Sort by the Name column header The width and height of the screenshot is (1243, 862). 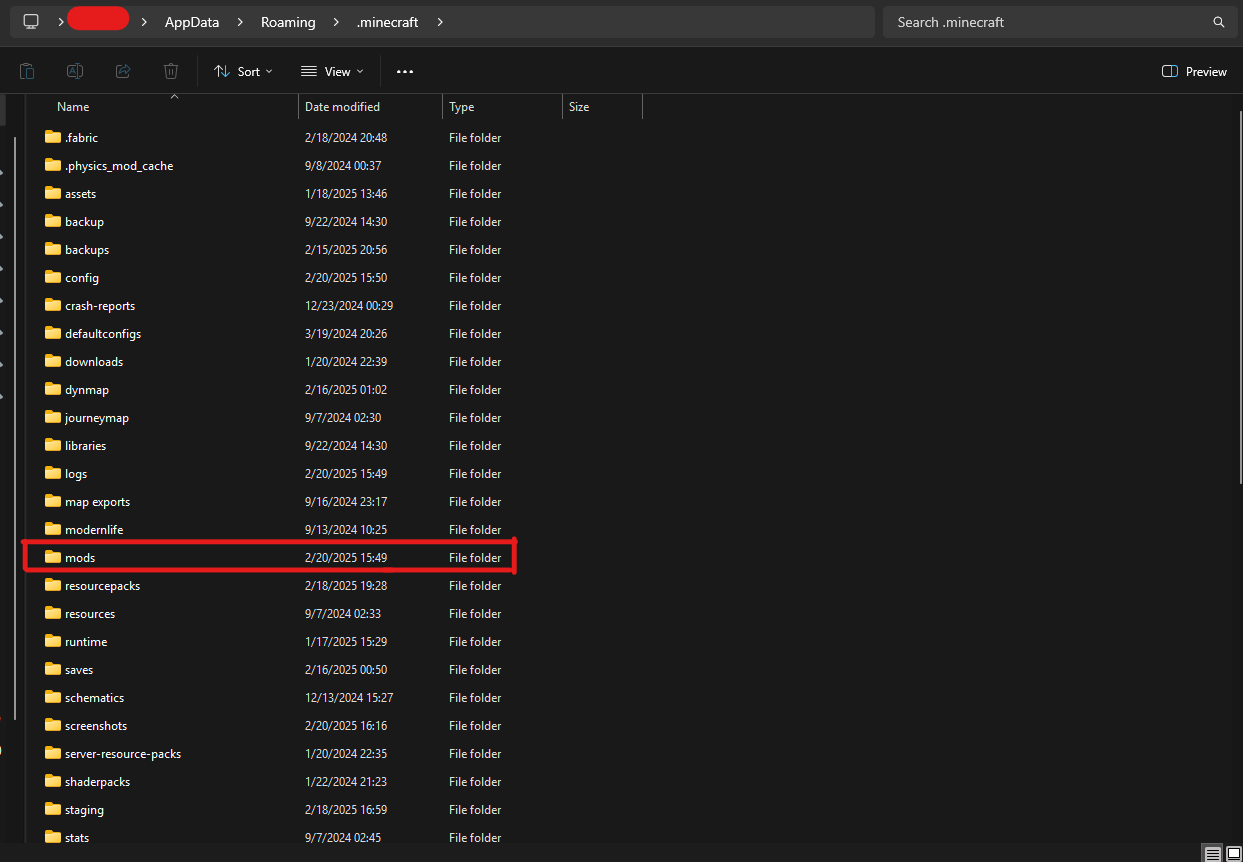click(73, 107)
